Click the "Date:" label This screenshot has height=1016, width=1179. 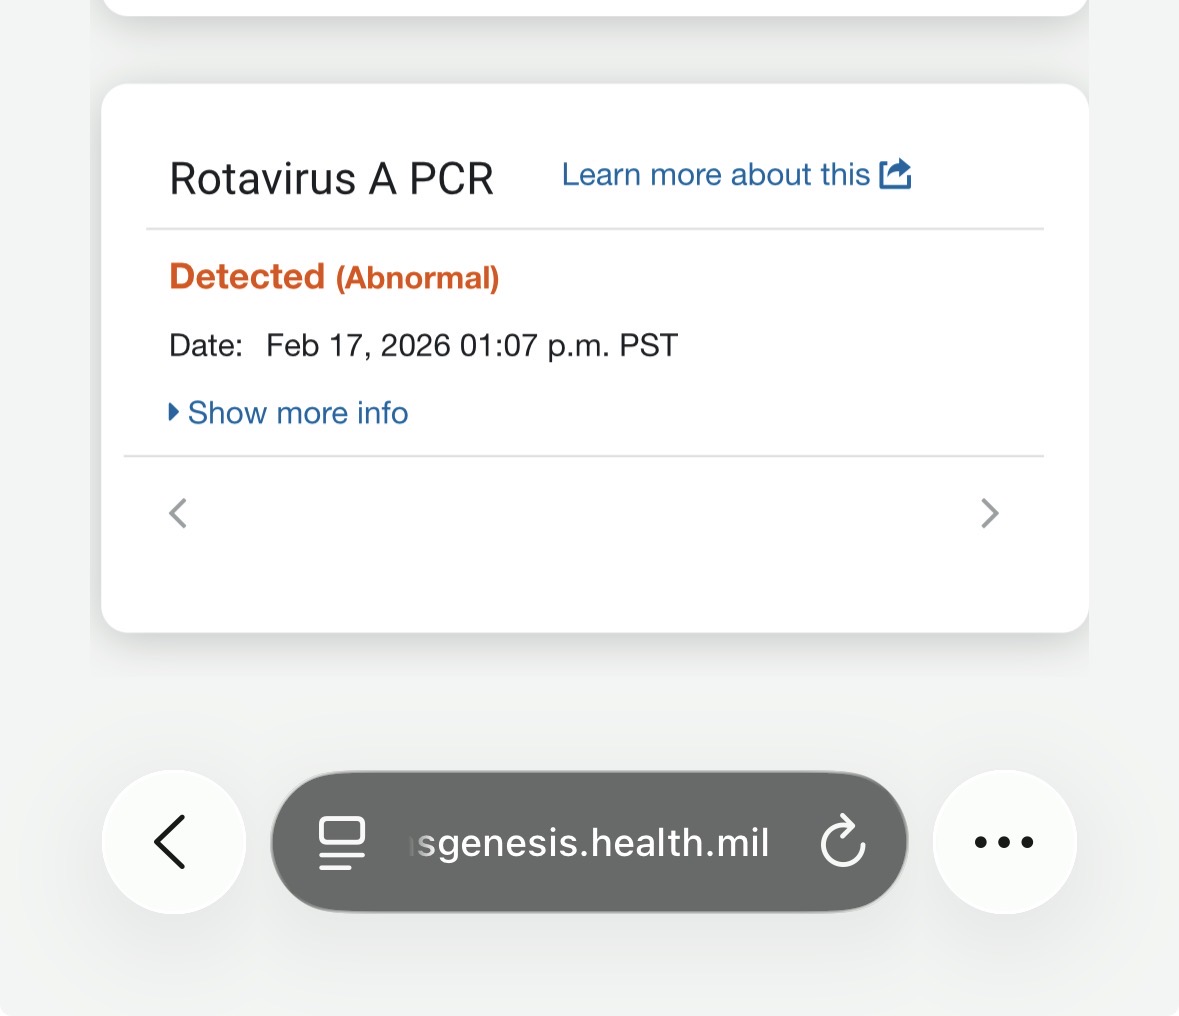205,346
